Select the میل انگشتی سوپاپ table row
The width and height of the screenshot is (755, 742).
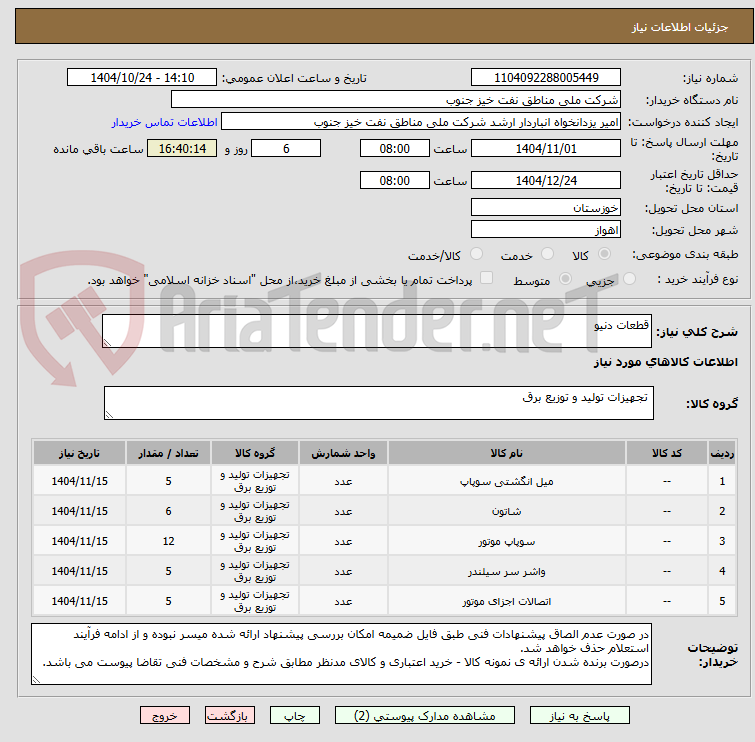[384, 481]
